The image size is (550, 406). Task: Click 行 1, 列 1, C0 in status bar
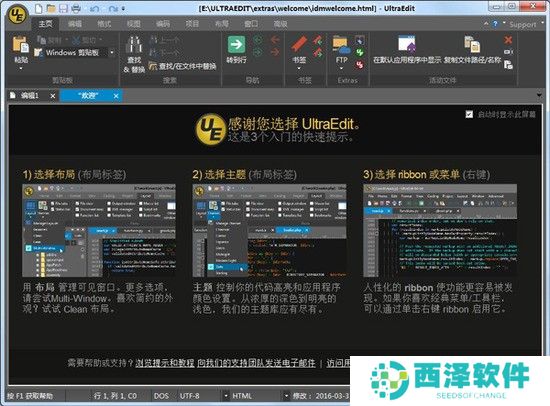tap(115, 396)
